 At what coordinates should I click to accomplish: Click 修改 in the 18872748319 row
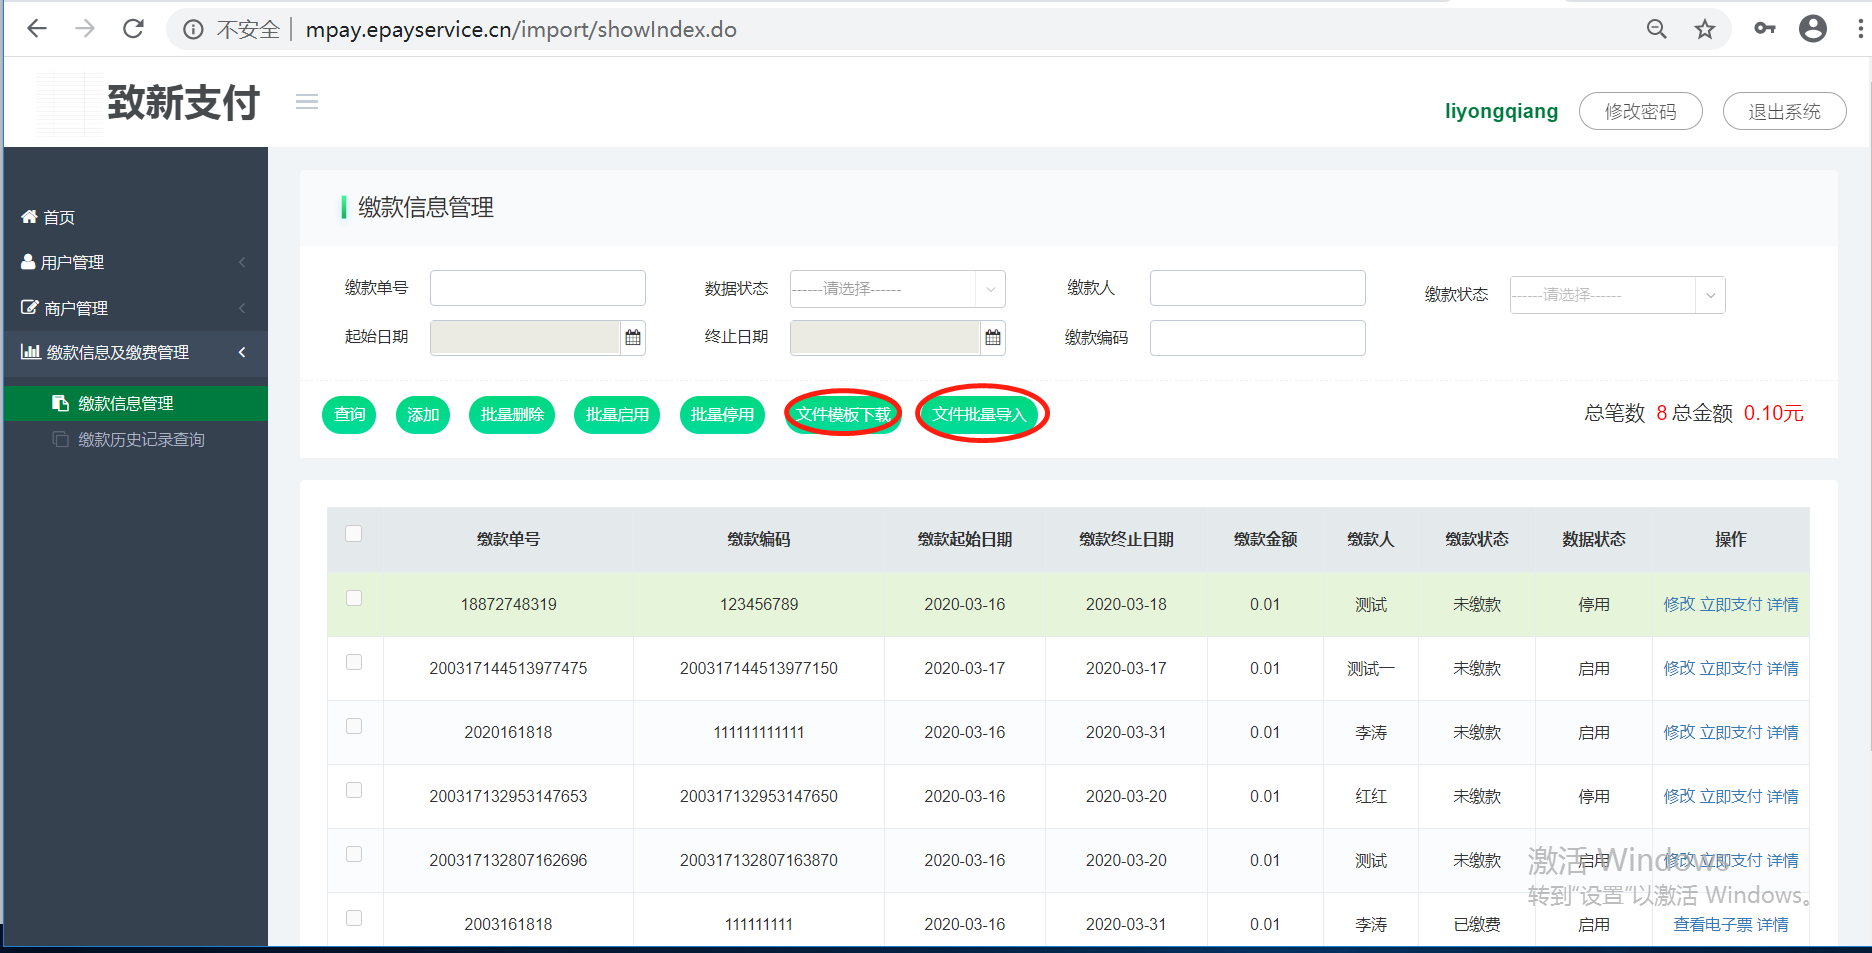[1679, 604]
